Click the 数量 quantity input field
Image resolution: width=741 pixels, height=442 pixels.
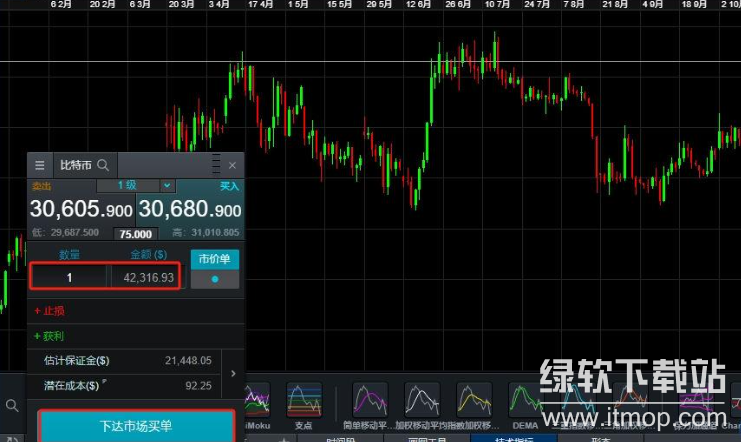coord(68,277)
